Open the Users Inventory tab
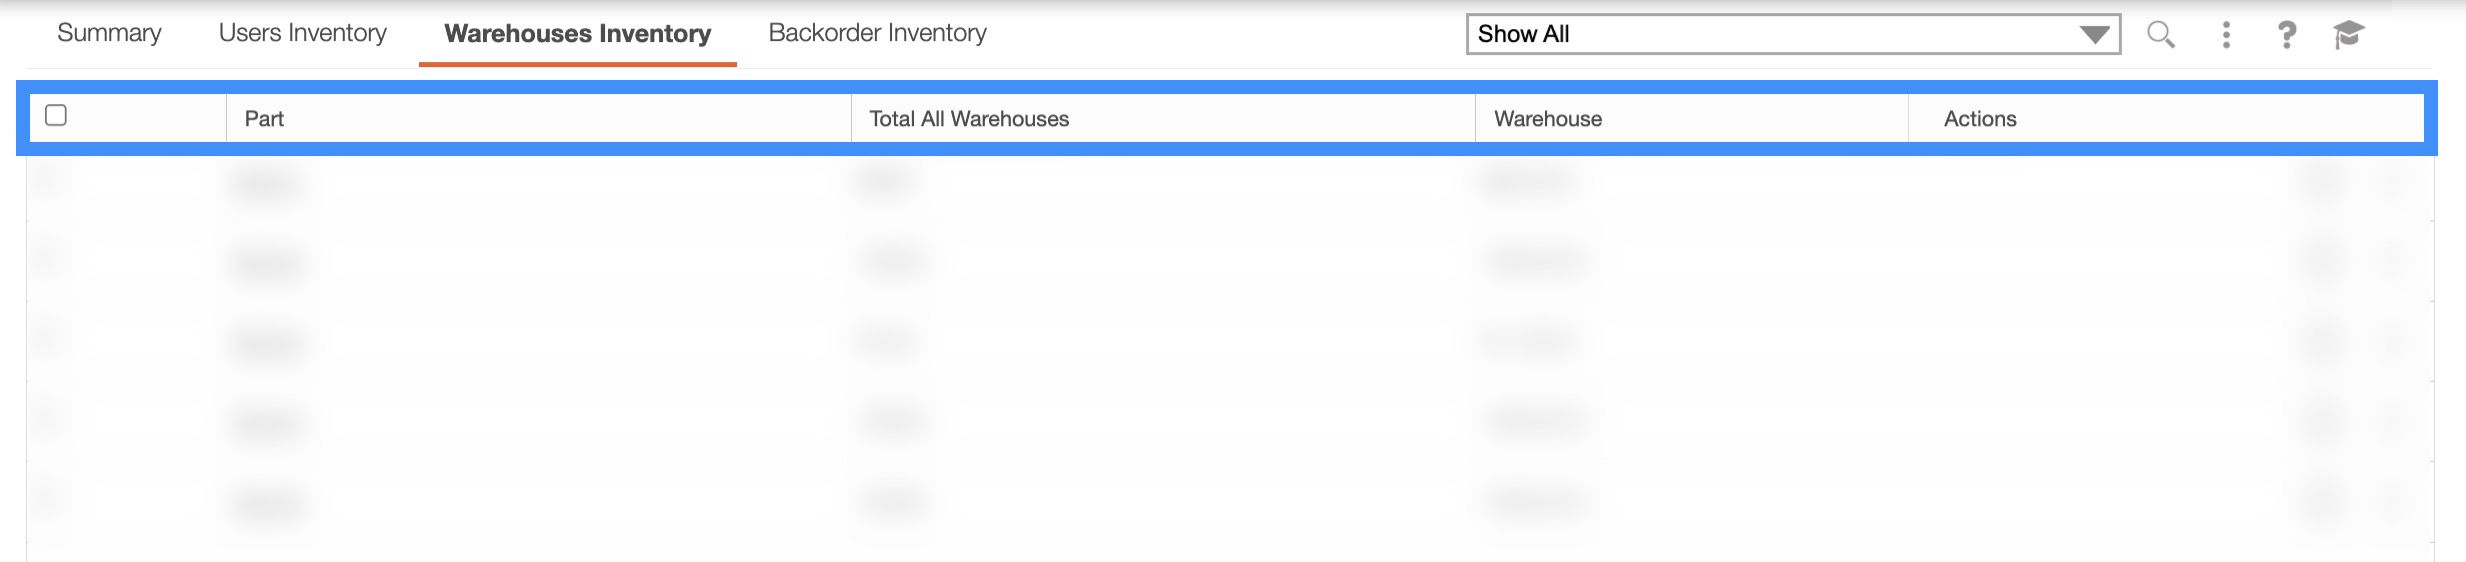The height and width of the screenshot is (562, 2466). (302, 33)
